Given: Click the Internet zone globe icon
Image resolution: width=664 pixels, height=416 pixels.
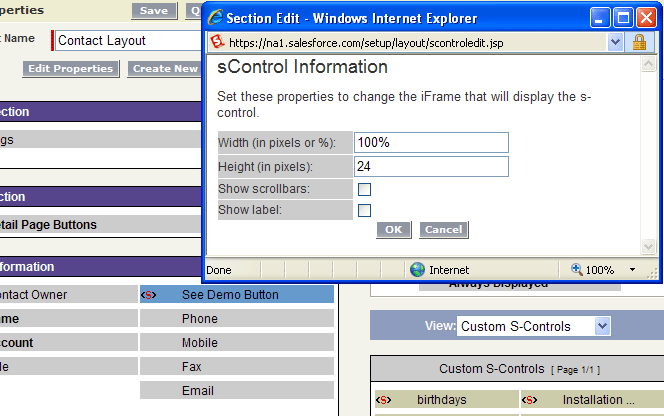Looking at the screenshot, I should (x=418, y=270).
